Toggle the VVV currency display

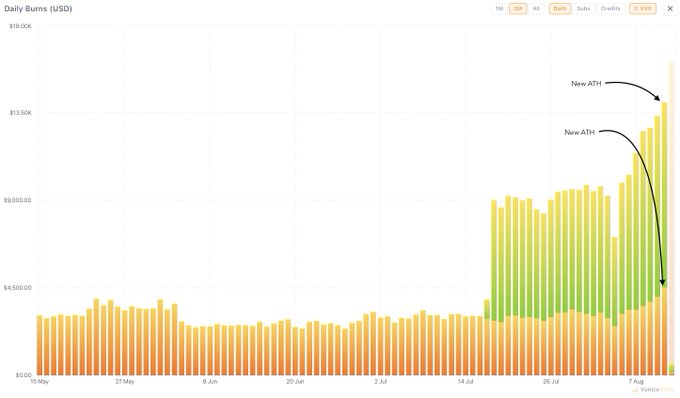643,9
